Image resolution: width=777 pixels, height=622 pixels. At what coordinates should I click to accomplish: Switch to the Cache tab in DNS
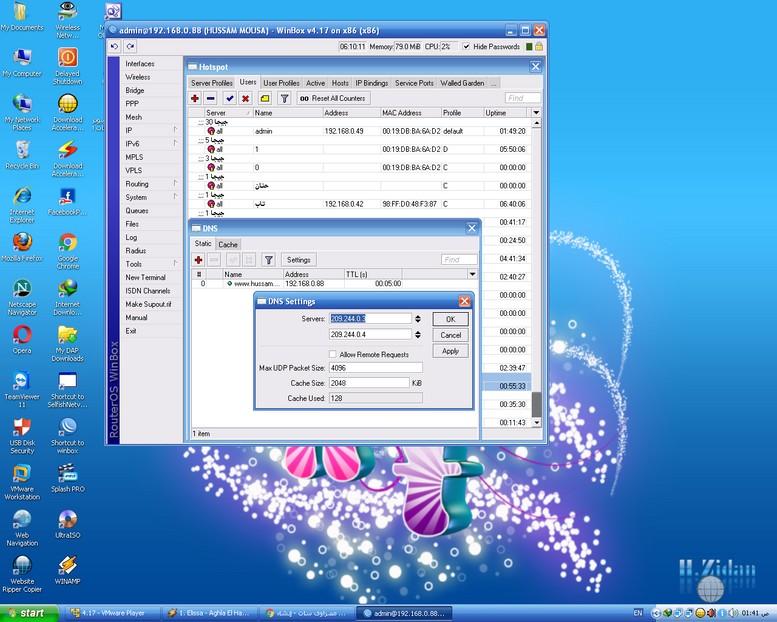(x=228, y=245)
